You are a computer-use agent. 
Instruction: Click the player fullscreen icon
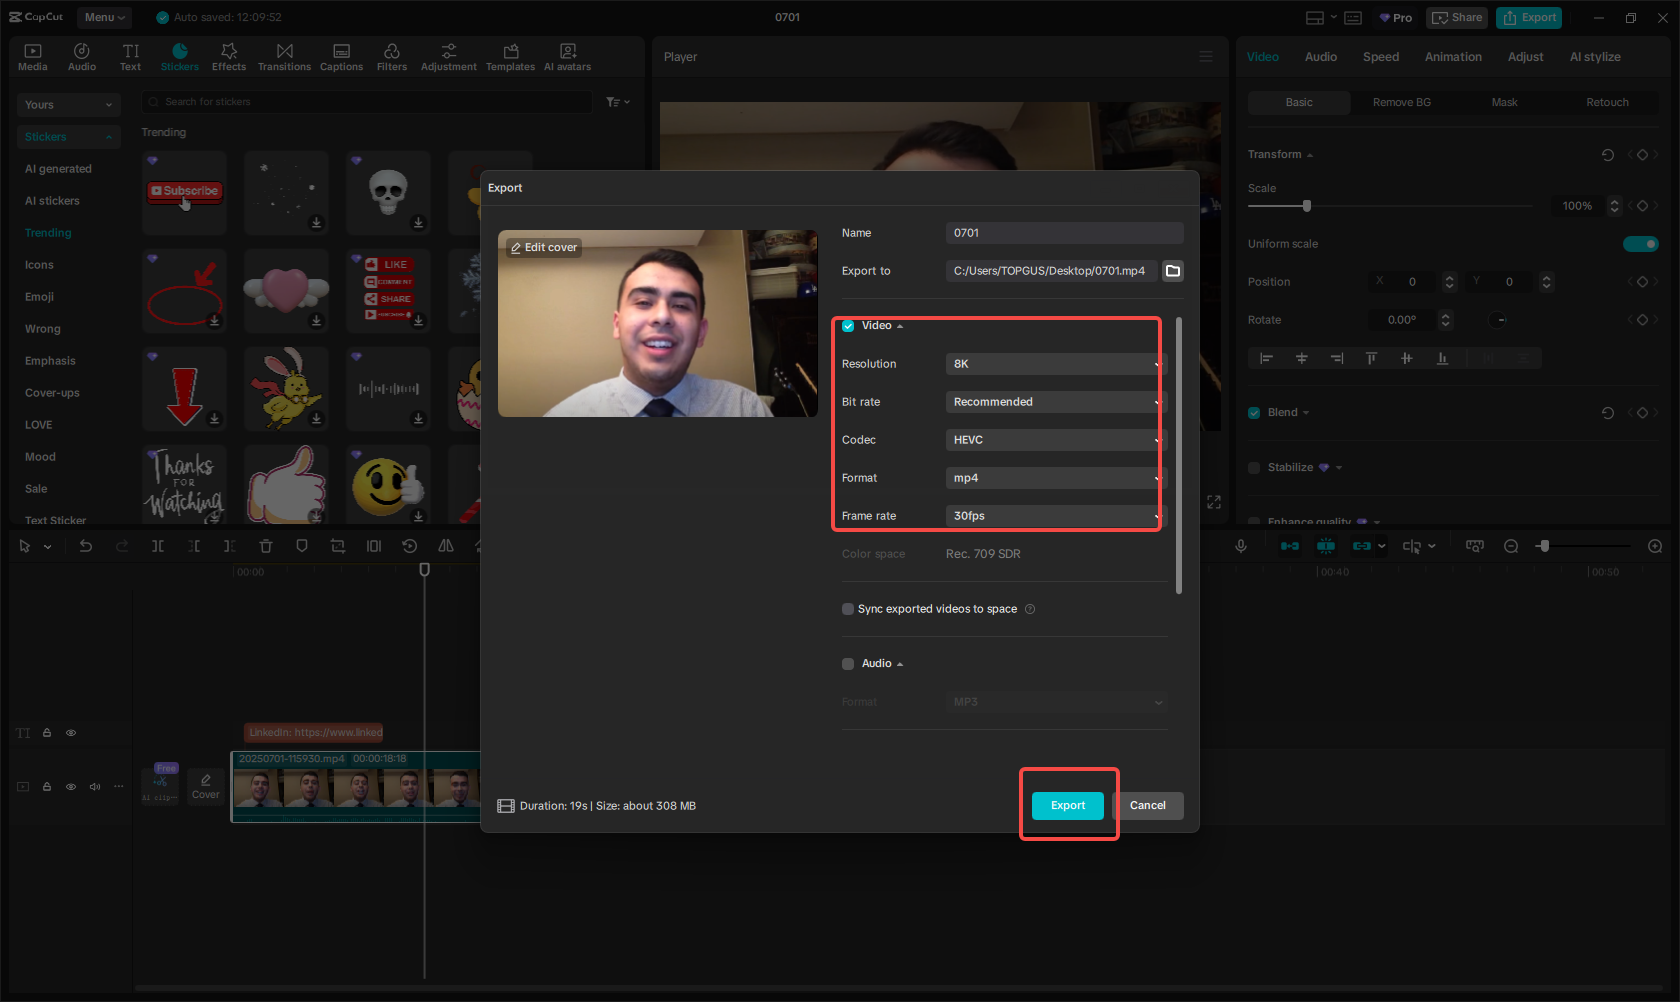1214,502
